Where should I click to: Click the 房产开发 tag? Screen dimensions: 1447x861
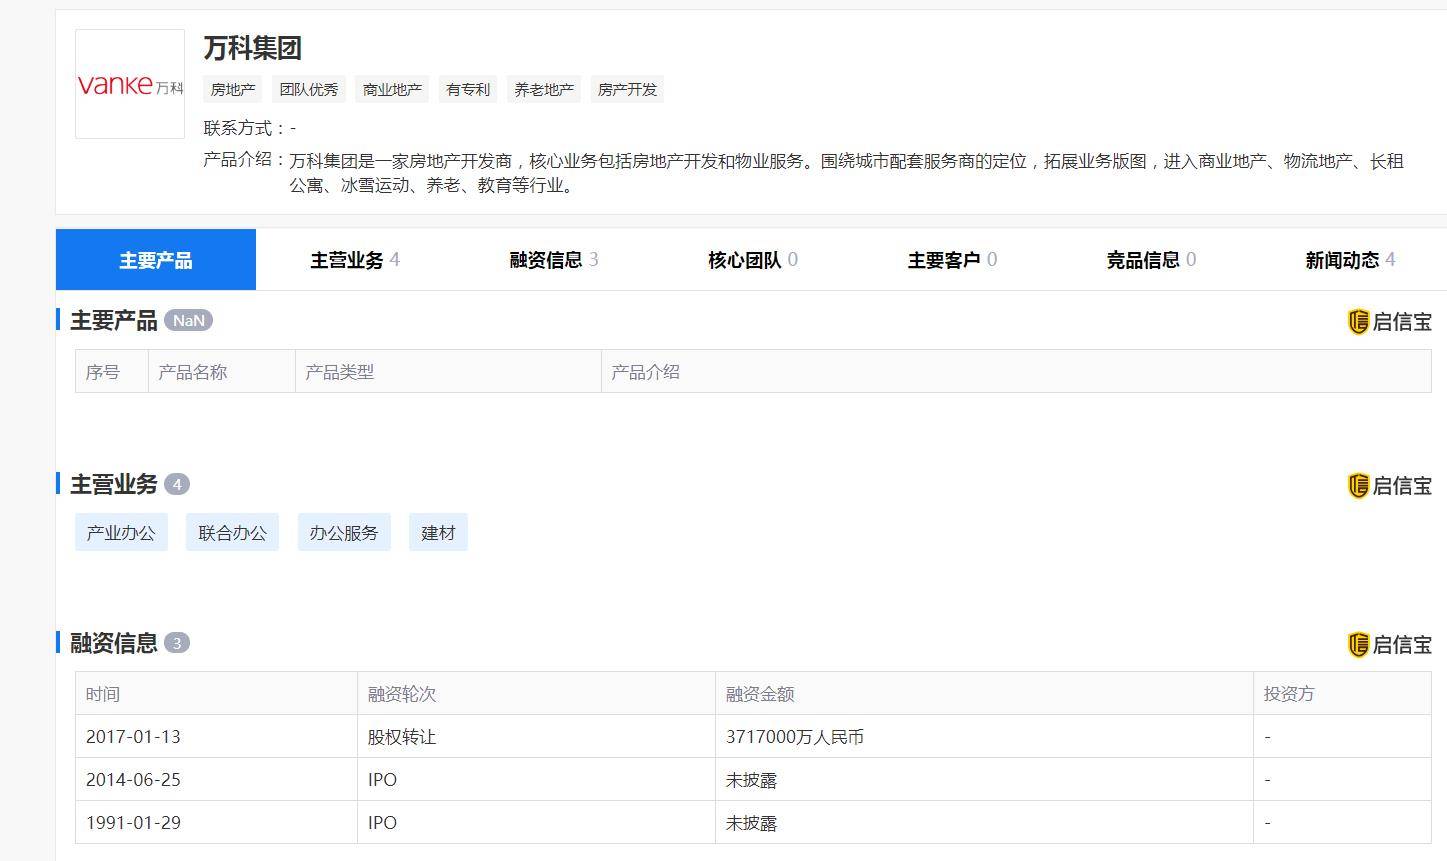(627, 89)
